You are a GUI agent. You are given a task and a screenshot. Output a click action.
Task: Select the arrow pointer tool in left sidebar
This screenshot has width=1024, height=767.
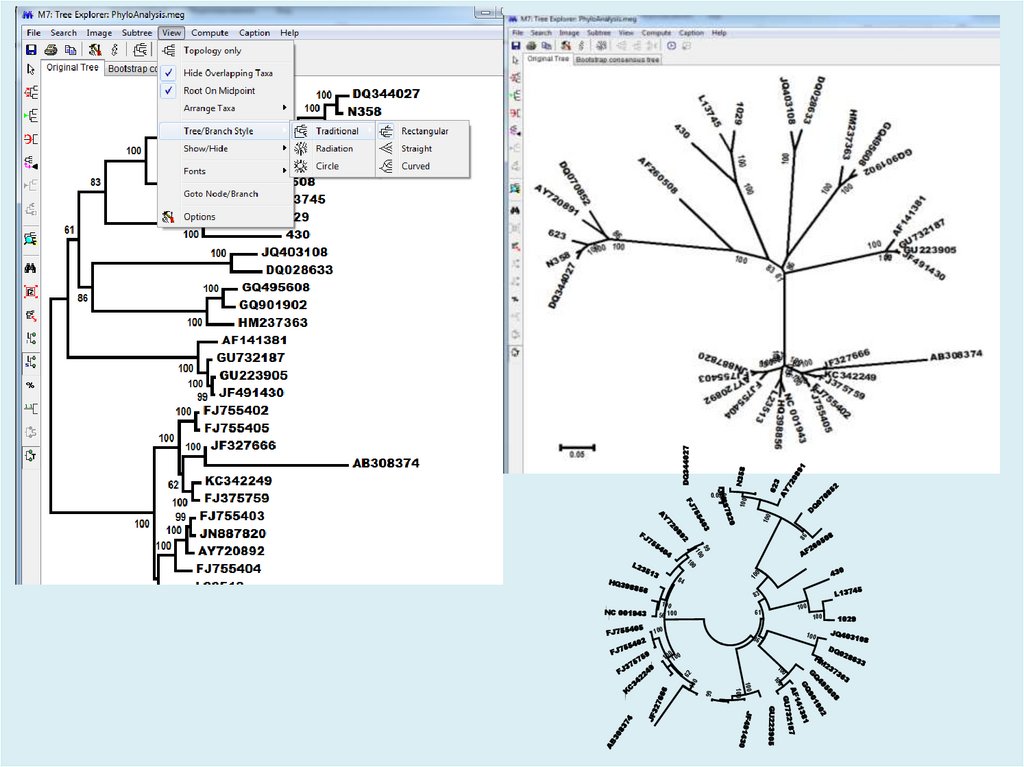31,69
